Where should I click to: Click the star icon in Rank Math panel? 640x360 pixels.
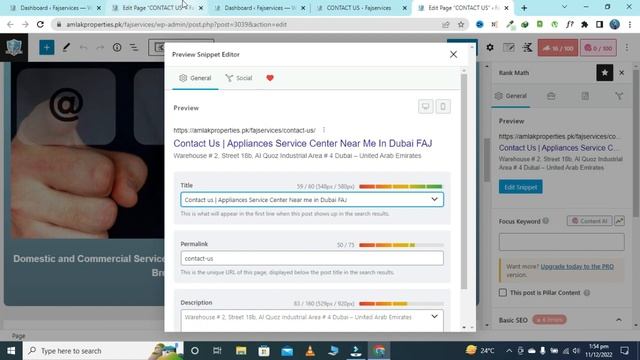click(604, 73)
